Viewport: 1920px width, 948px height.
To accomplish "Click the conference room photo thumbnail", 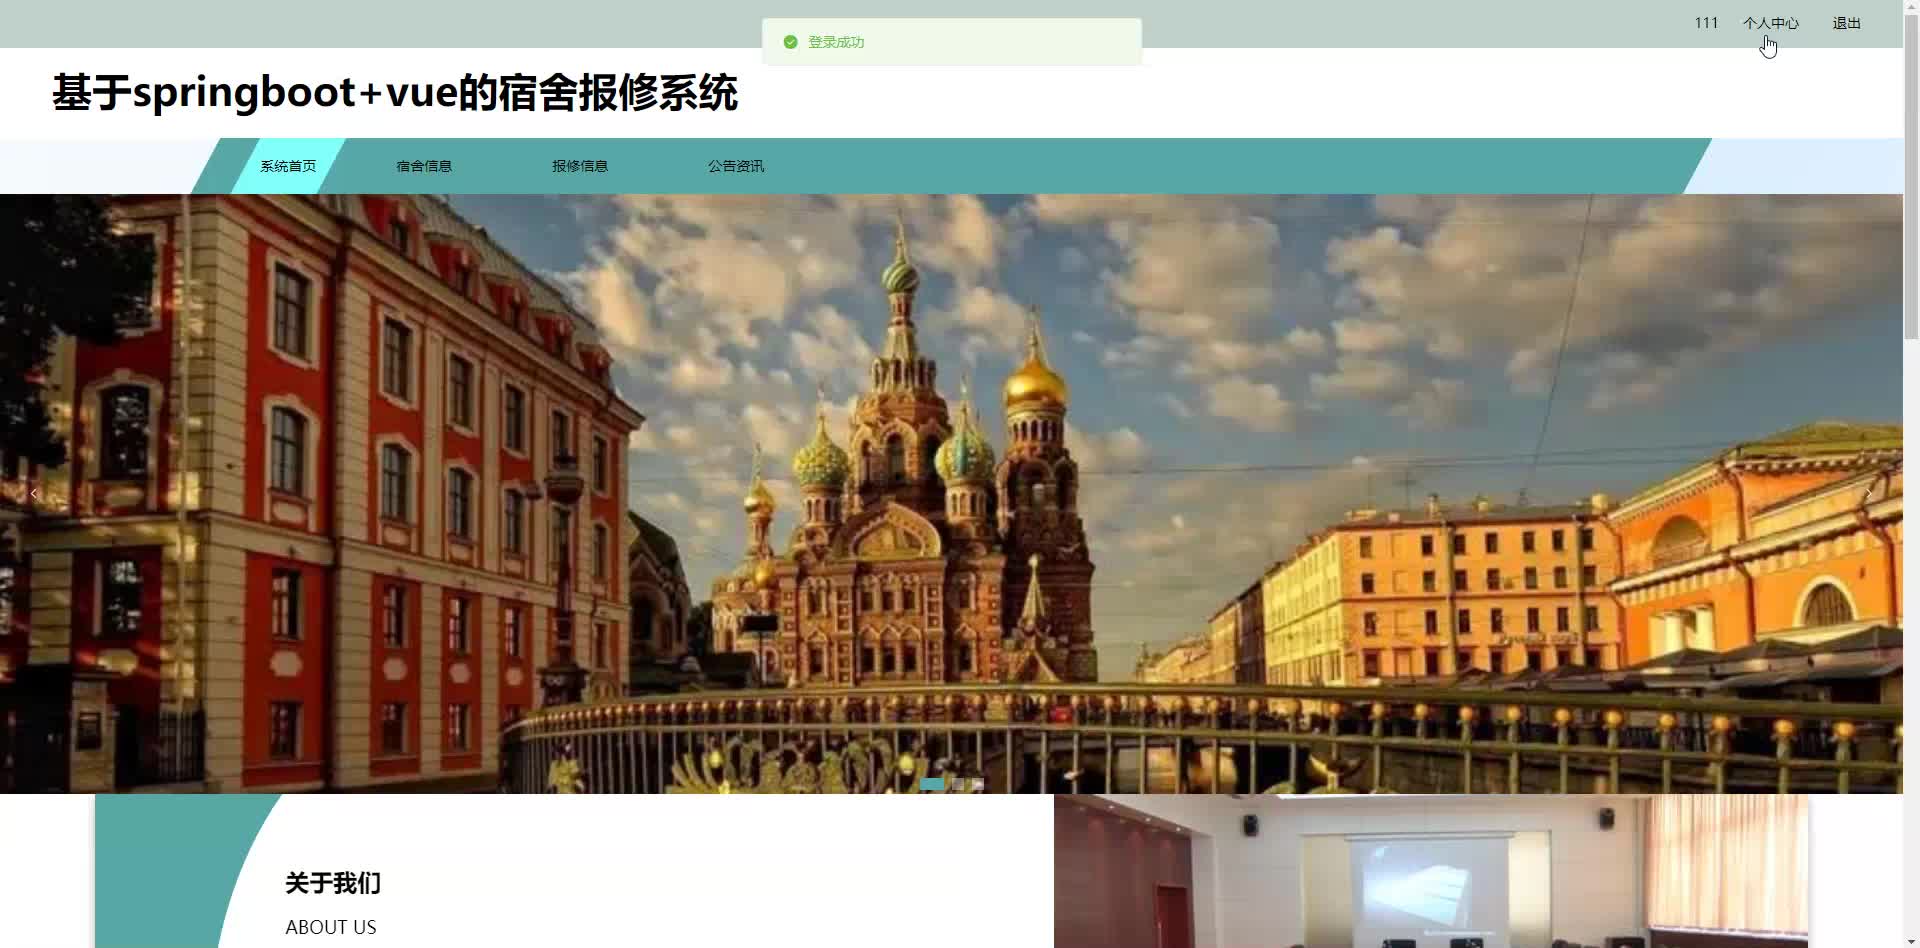I will pos(1431,871).
